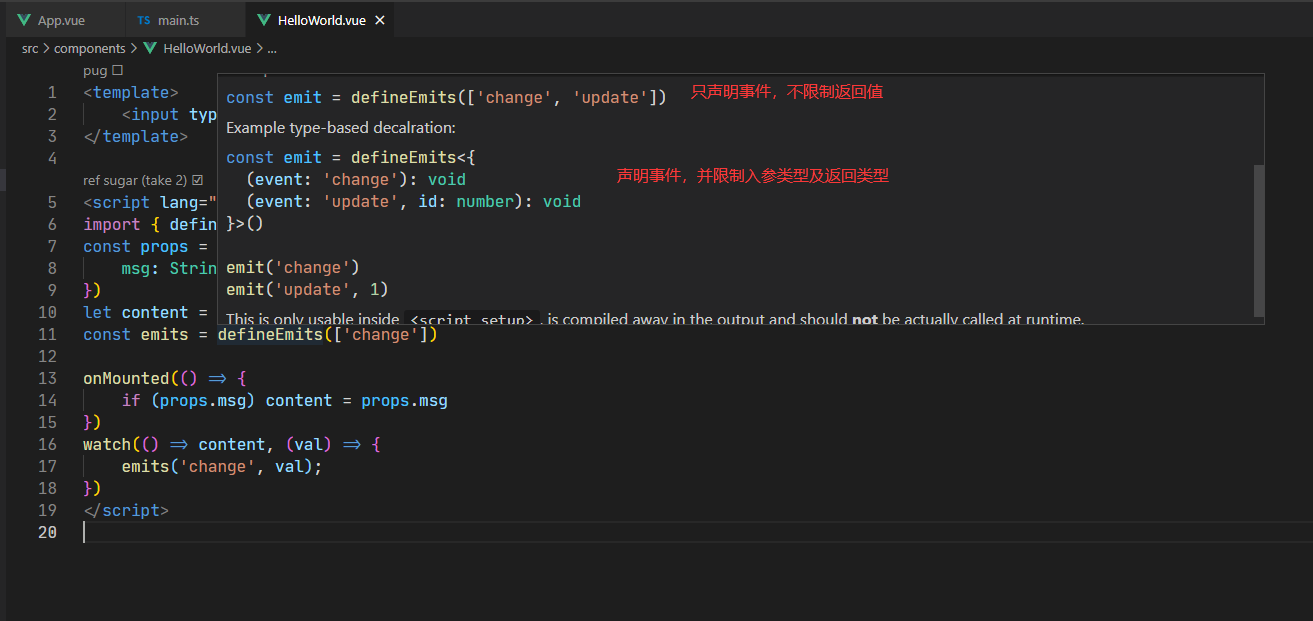Click the closing </script> tag
1313x621 pixels.
point(126,510)
